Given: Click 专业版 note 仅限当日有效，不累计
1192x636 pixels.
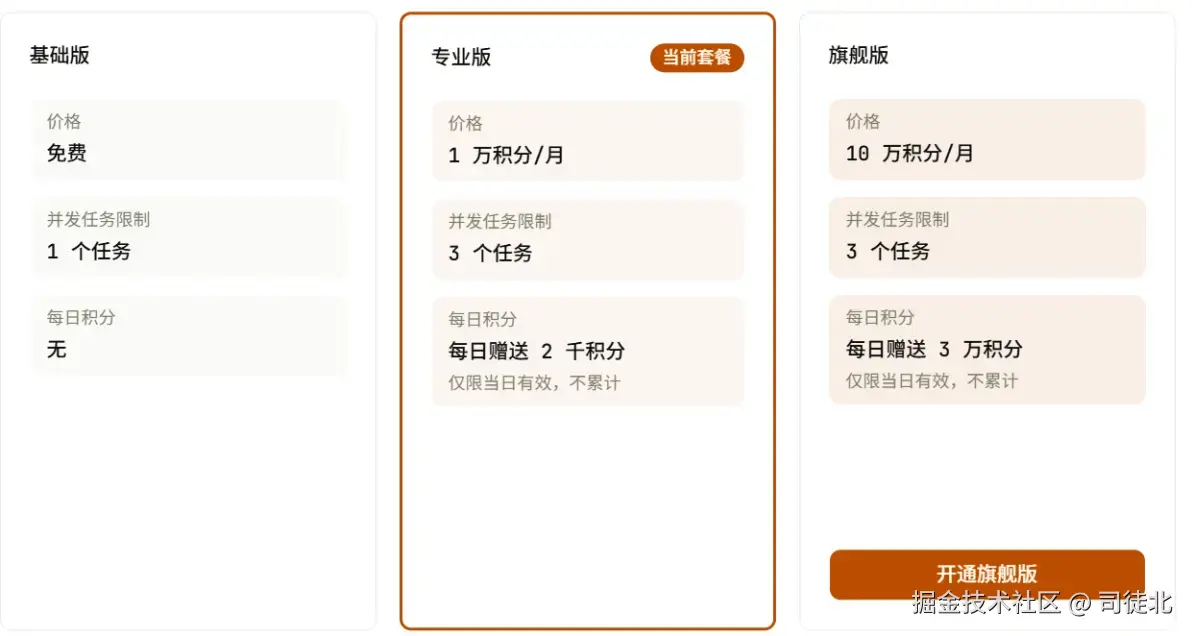Looking at the screenshot, I should pyautogui.click(x=534, y=383).
